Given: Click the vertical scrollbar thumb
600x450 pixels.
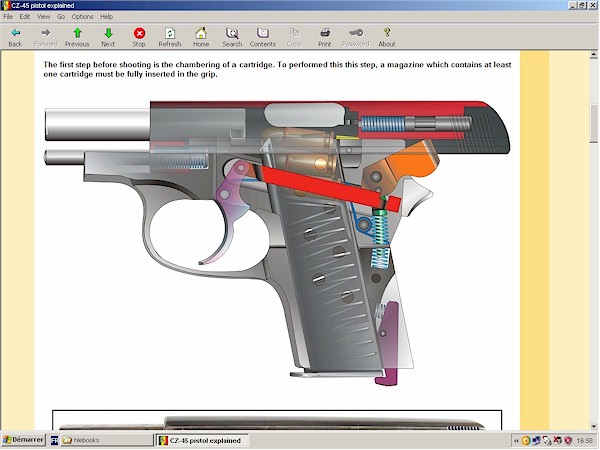Looking at the screenshot, I should pyautogui.click(x=593, y=123).
